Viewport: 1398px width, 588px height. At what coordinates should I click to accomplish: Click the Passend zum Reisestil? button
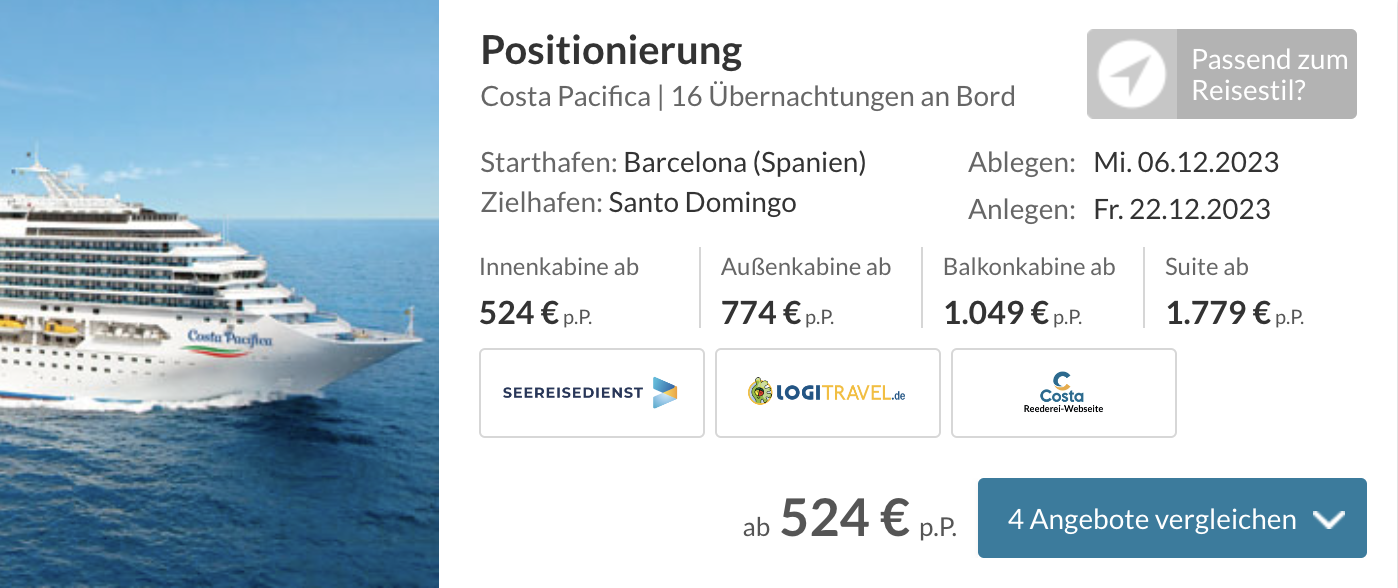point(1222,75)
